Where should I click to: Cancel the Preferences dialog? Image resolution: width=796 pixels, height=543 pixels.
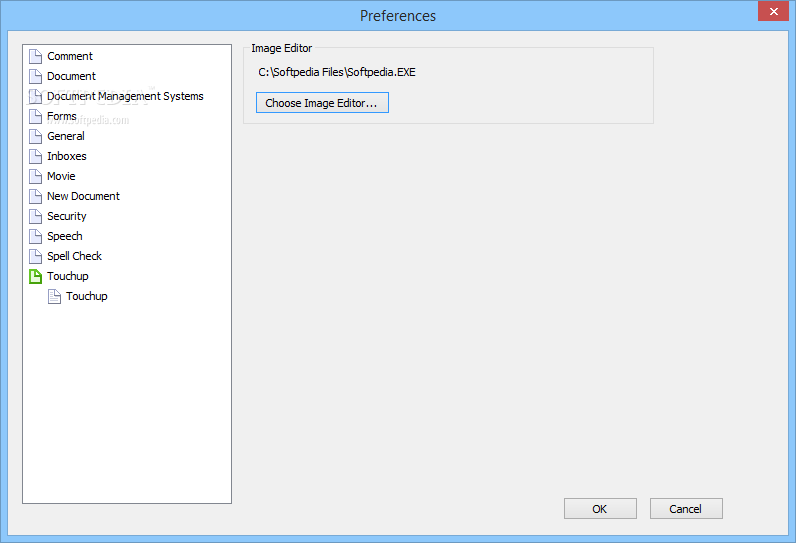point(686,509)
